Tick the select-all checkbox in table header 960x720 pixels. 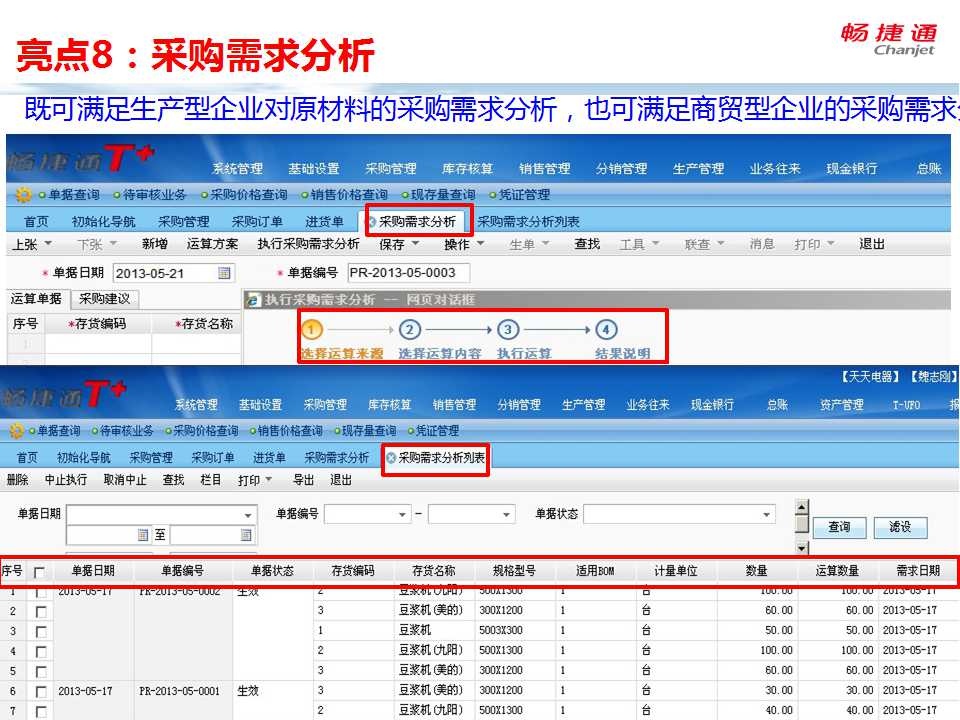(x=40, y=572)
